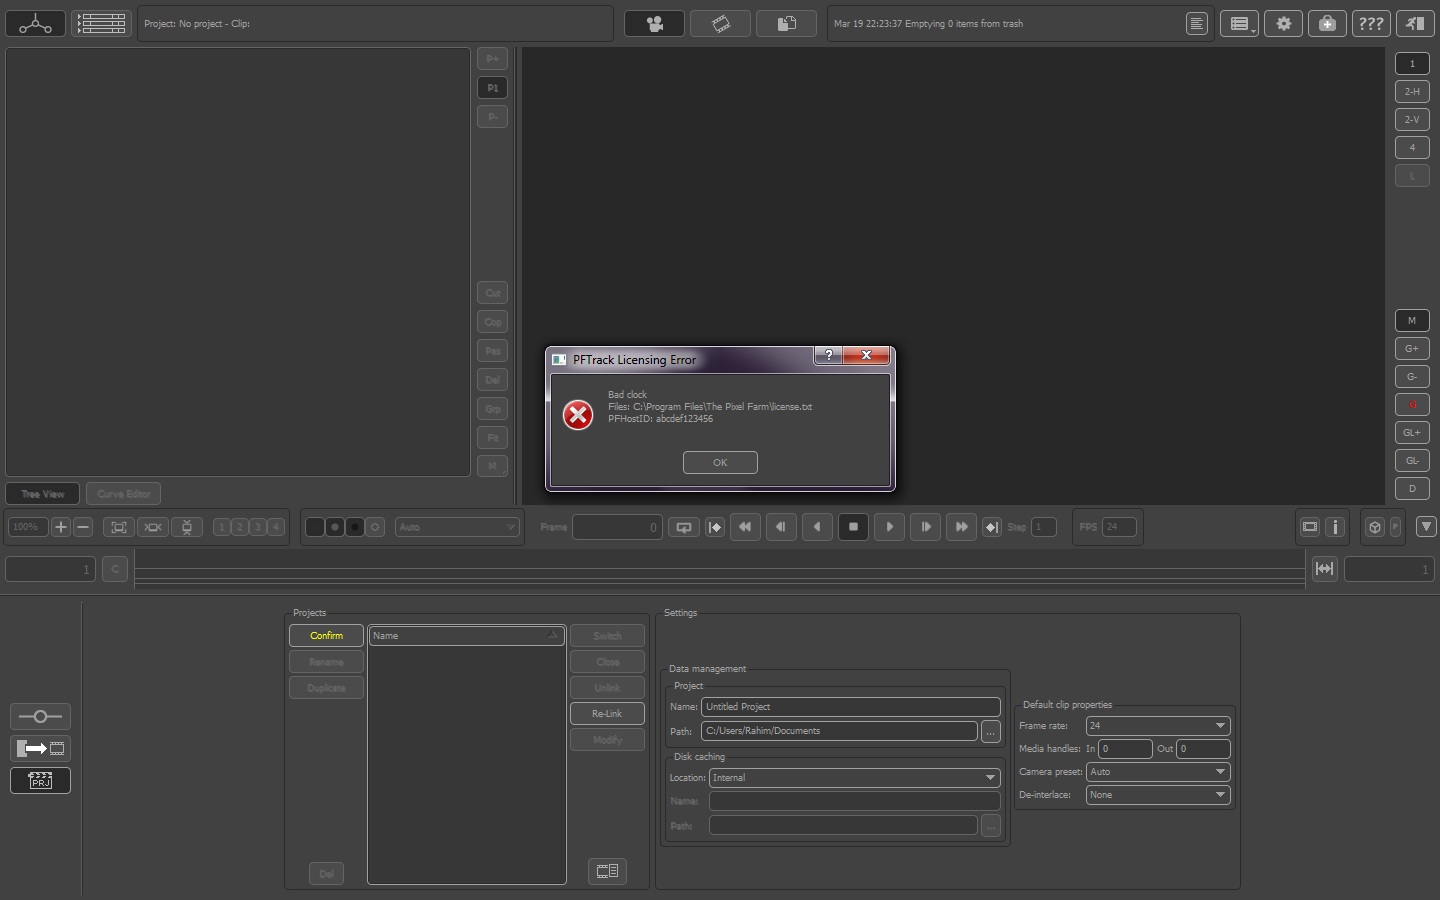Screen dimensions: 1440x900
Task: Play forward
Action: [x=889, y=526]
